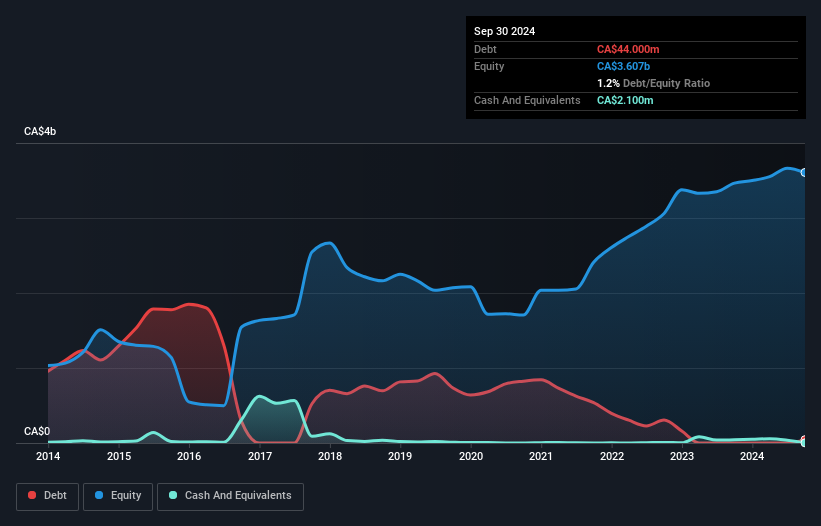This screenshot has width=821, height=526.
Task: Click the CA$3.607b equity value
Action: [623, 66]
